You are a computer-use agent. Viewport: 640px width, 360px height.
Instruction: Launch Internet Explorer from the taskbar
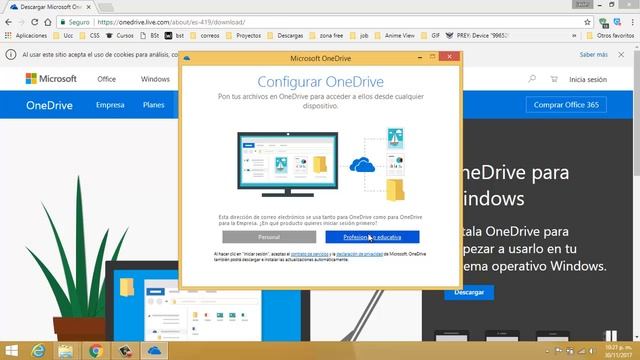pos(38,351)
